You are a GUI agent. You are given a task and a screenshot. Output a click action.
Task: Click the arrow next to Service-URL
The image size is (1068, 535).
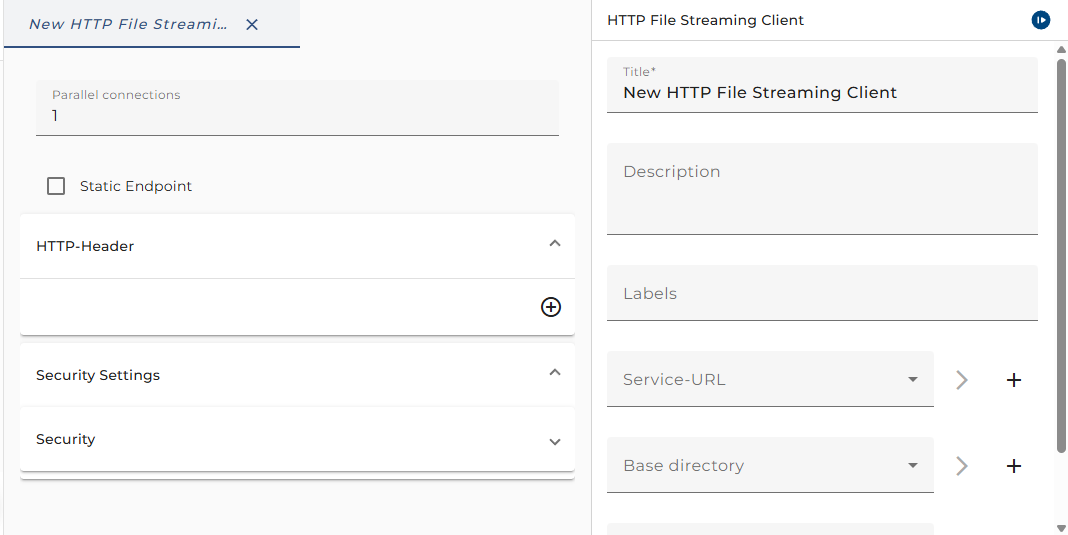click(962, 380)
